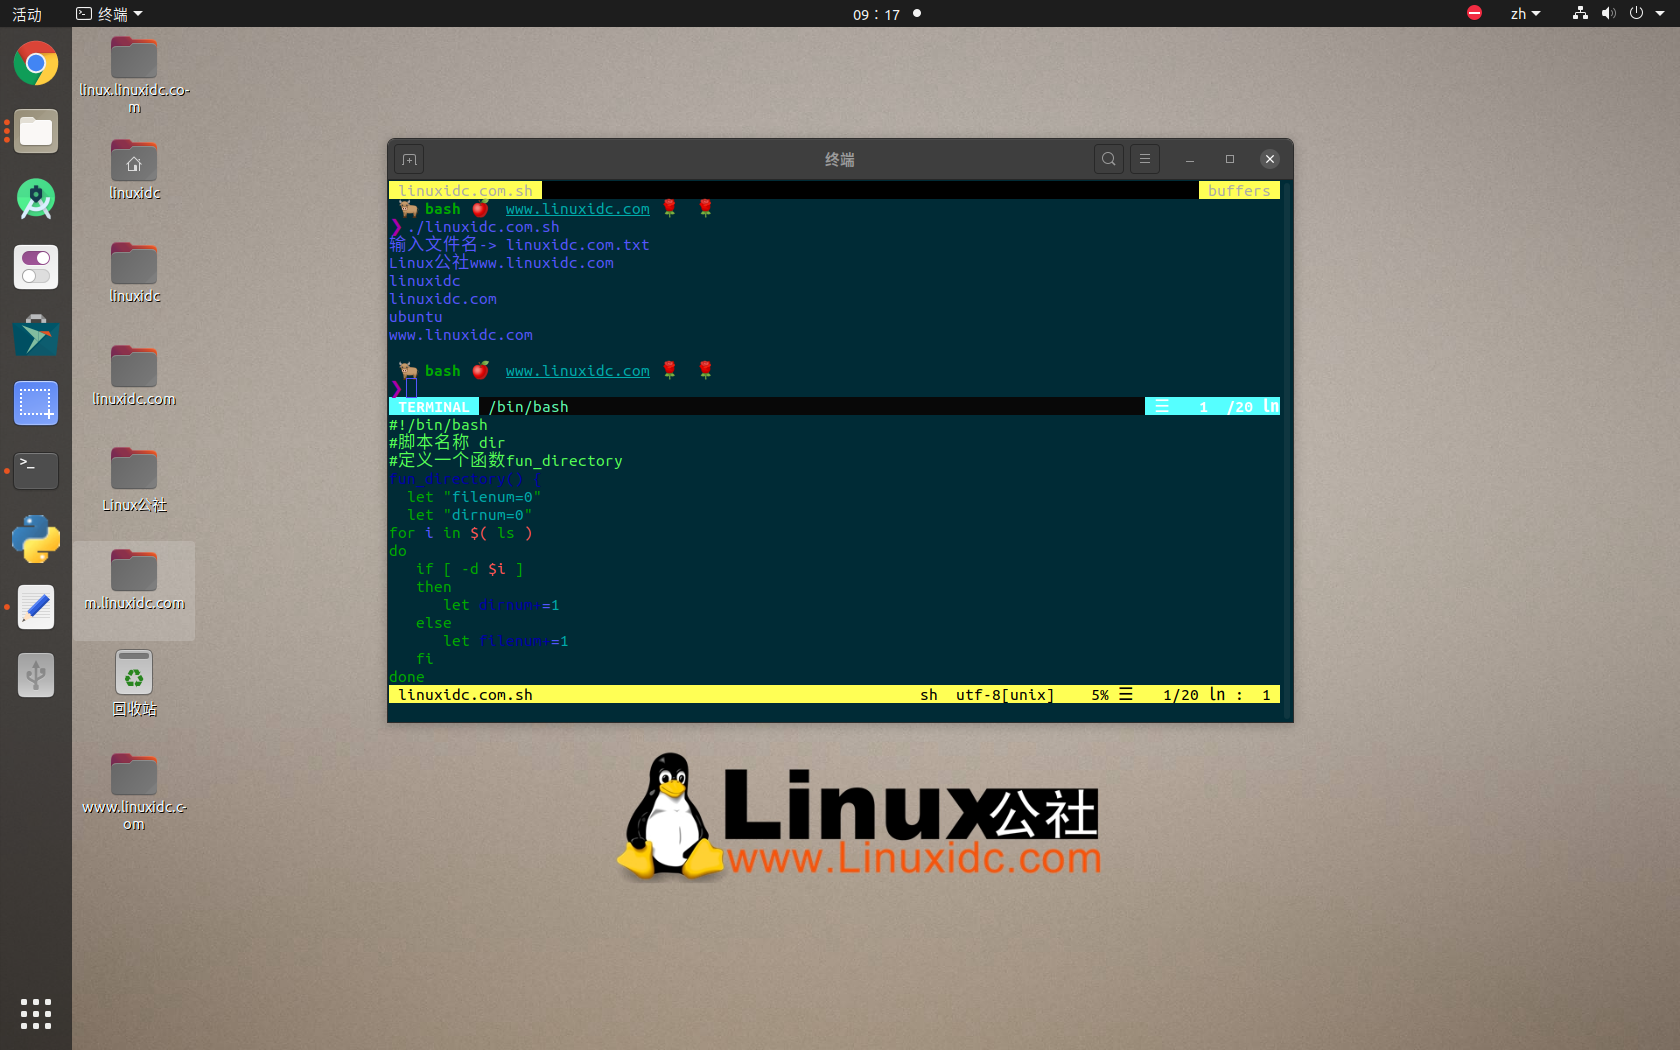This screenshot has width=1680, height=1050.
Task: Click the 终端 title bar text
Action: pos(840,160)
